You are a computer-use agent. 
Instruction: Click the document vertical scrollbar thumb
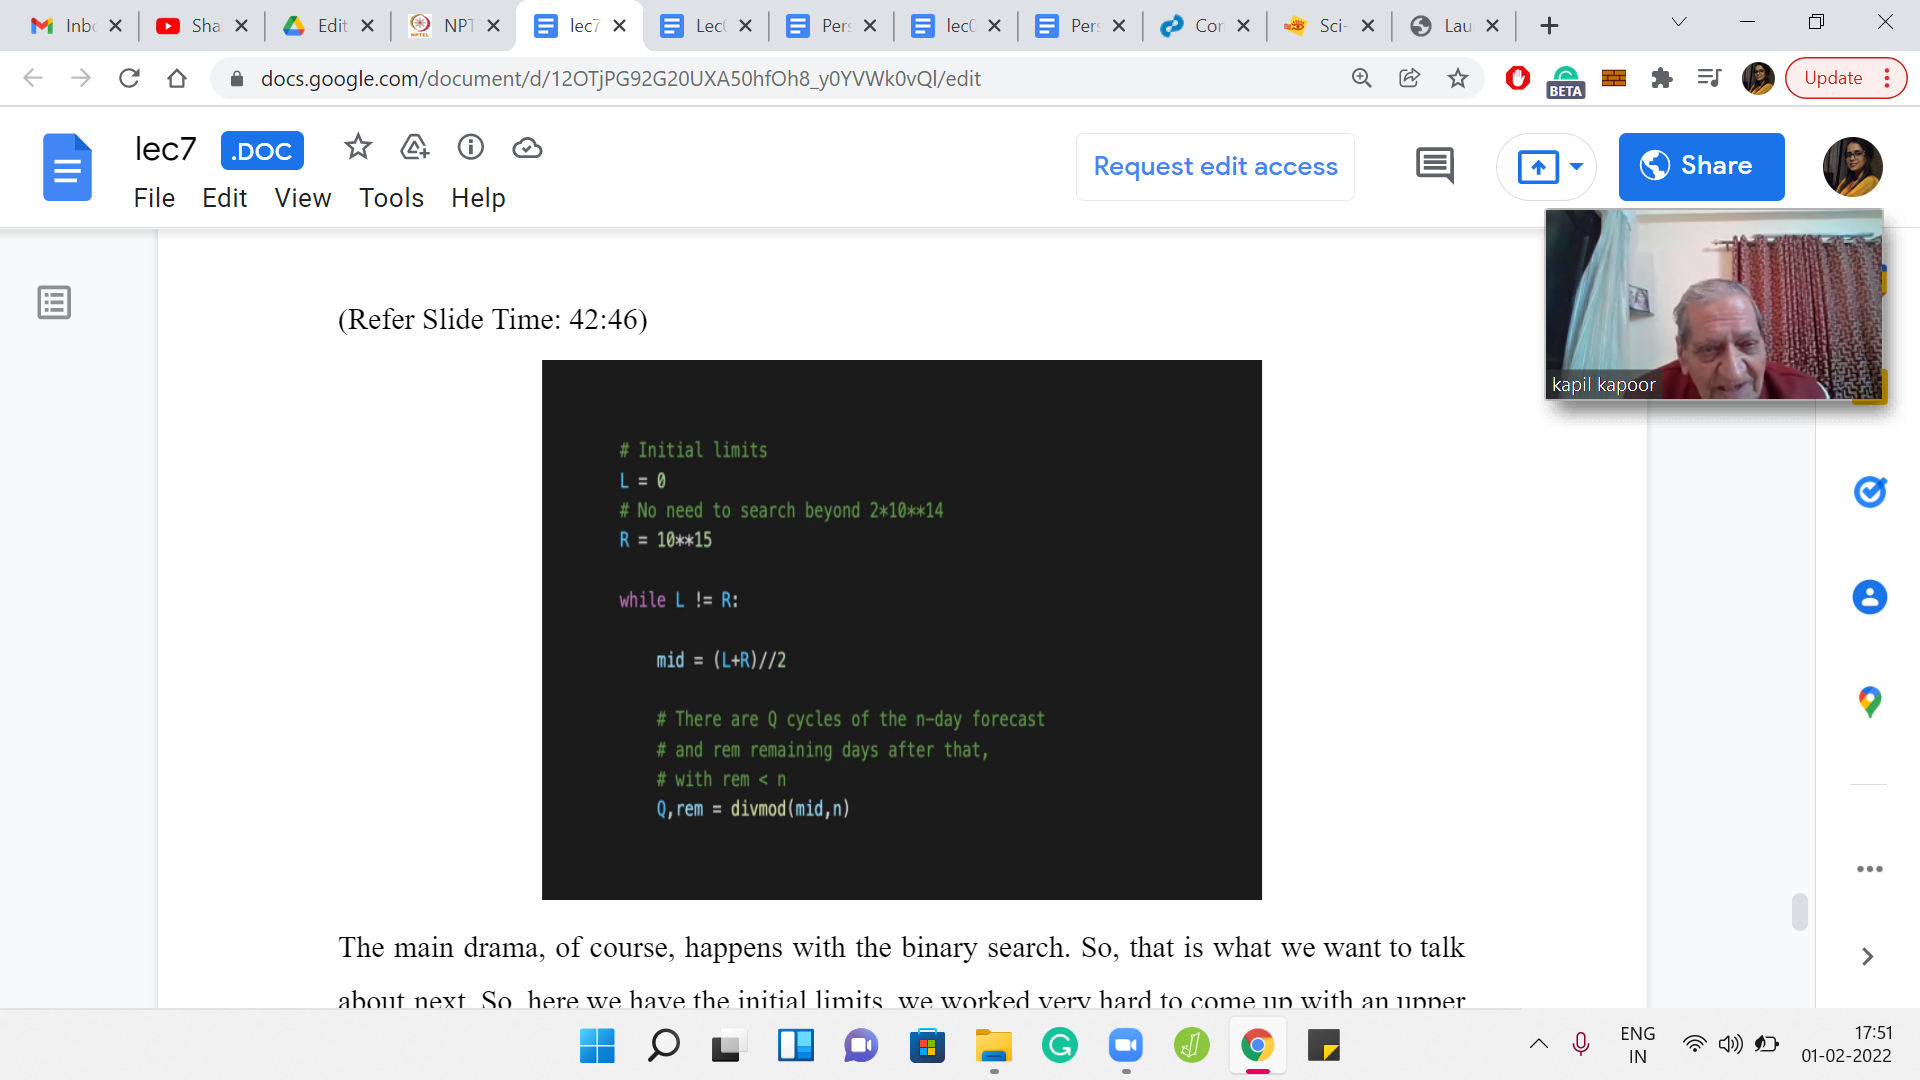tap(1799, 912)
